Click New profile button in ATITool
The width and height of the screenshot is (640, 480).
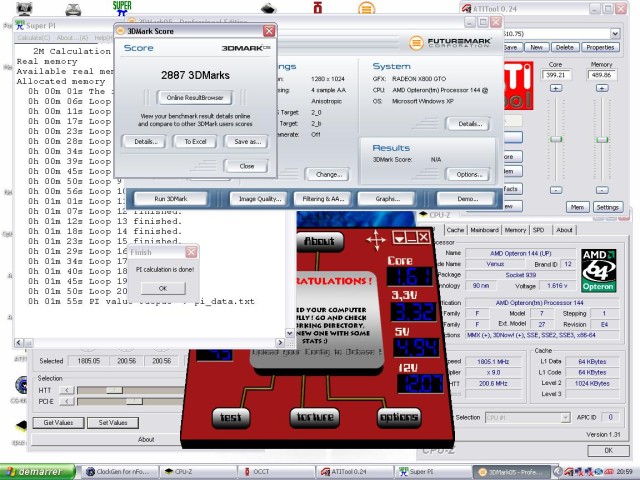click(x=536, y=47)
